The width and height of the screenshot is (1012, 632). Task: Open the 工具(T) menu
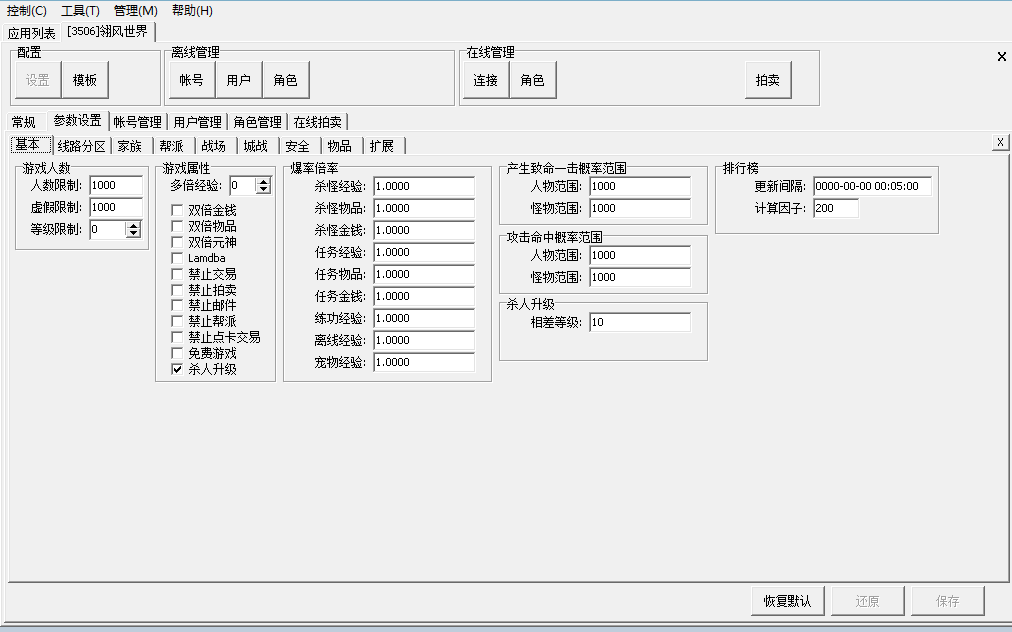[80, 10]
